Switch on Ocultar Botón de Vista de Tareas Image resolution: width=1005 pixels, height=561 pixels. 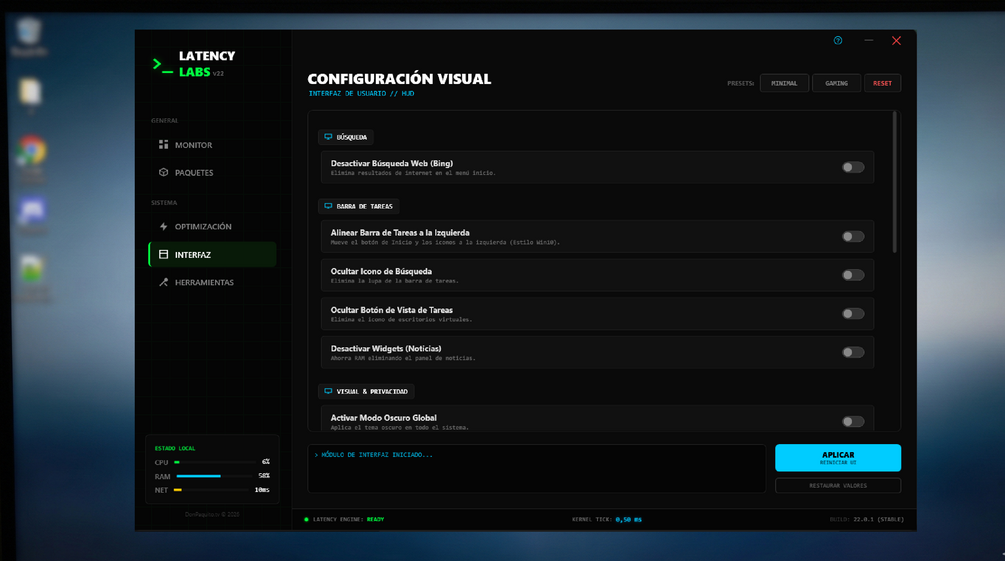point(853,314)
